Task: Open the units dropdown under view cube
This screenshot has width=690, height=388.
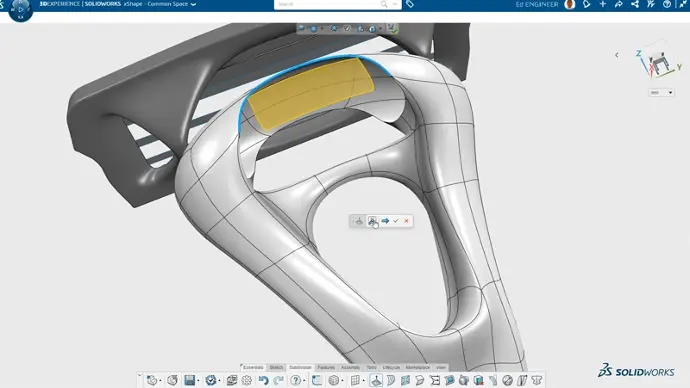Action: point(661,92)
